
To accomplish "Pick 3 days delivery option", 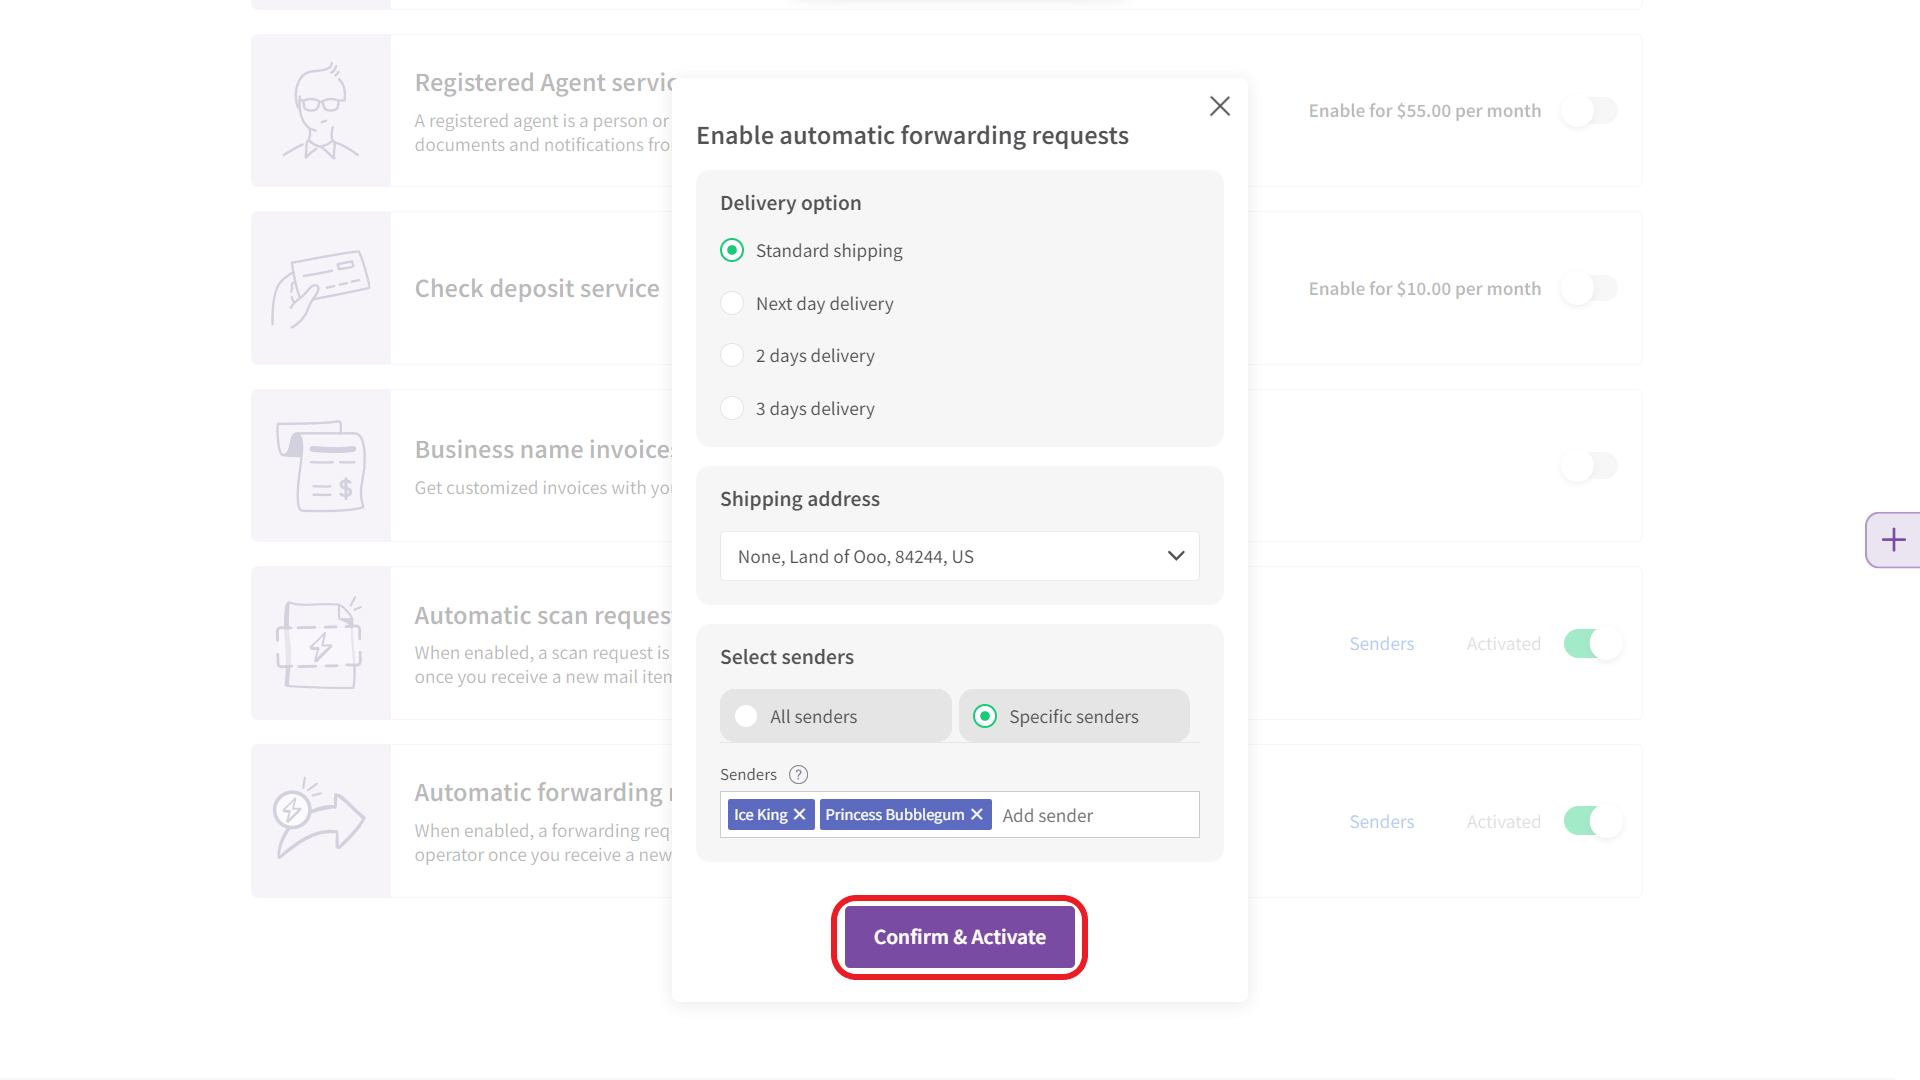I will point(732,409).
